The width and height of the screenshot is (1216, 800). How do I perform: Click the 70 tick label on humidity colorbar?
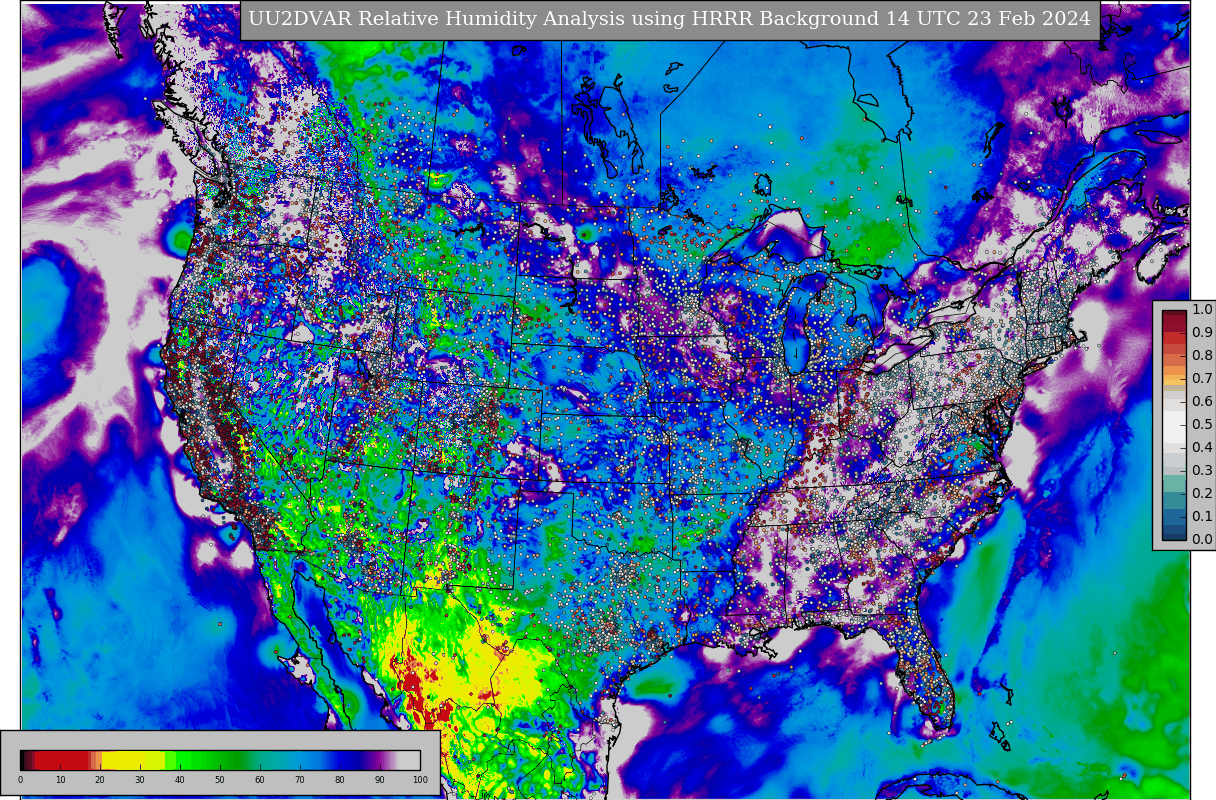[300, 779]
